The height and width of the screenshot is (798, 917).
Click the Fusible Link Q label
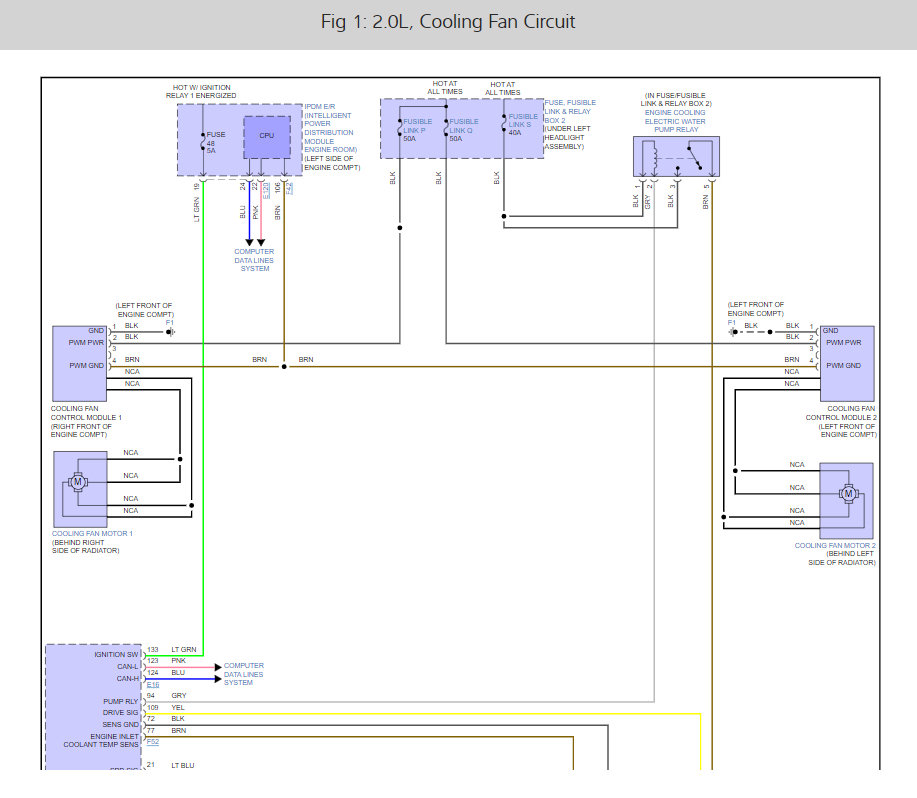coord(464,126)
